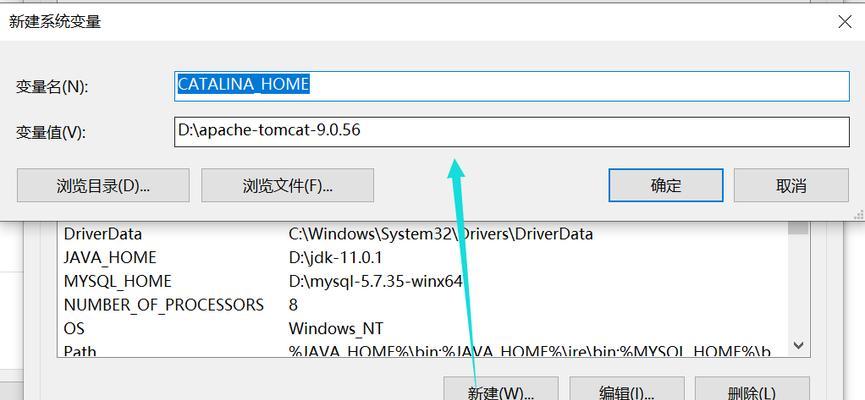This screenshot has width=865, height=400.
Task: Click 删除(L) in the system variables window
Action: 752,389
